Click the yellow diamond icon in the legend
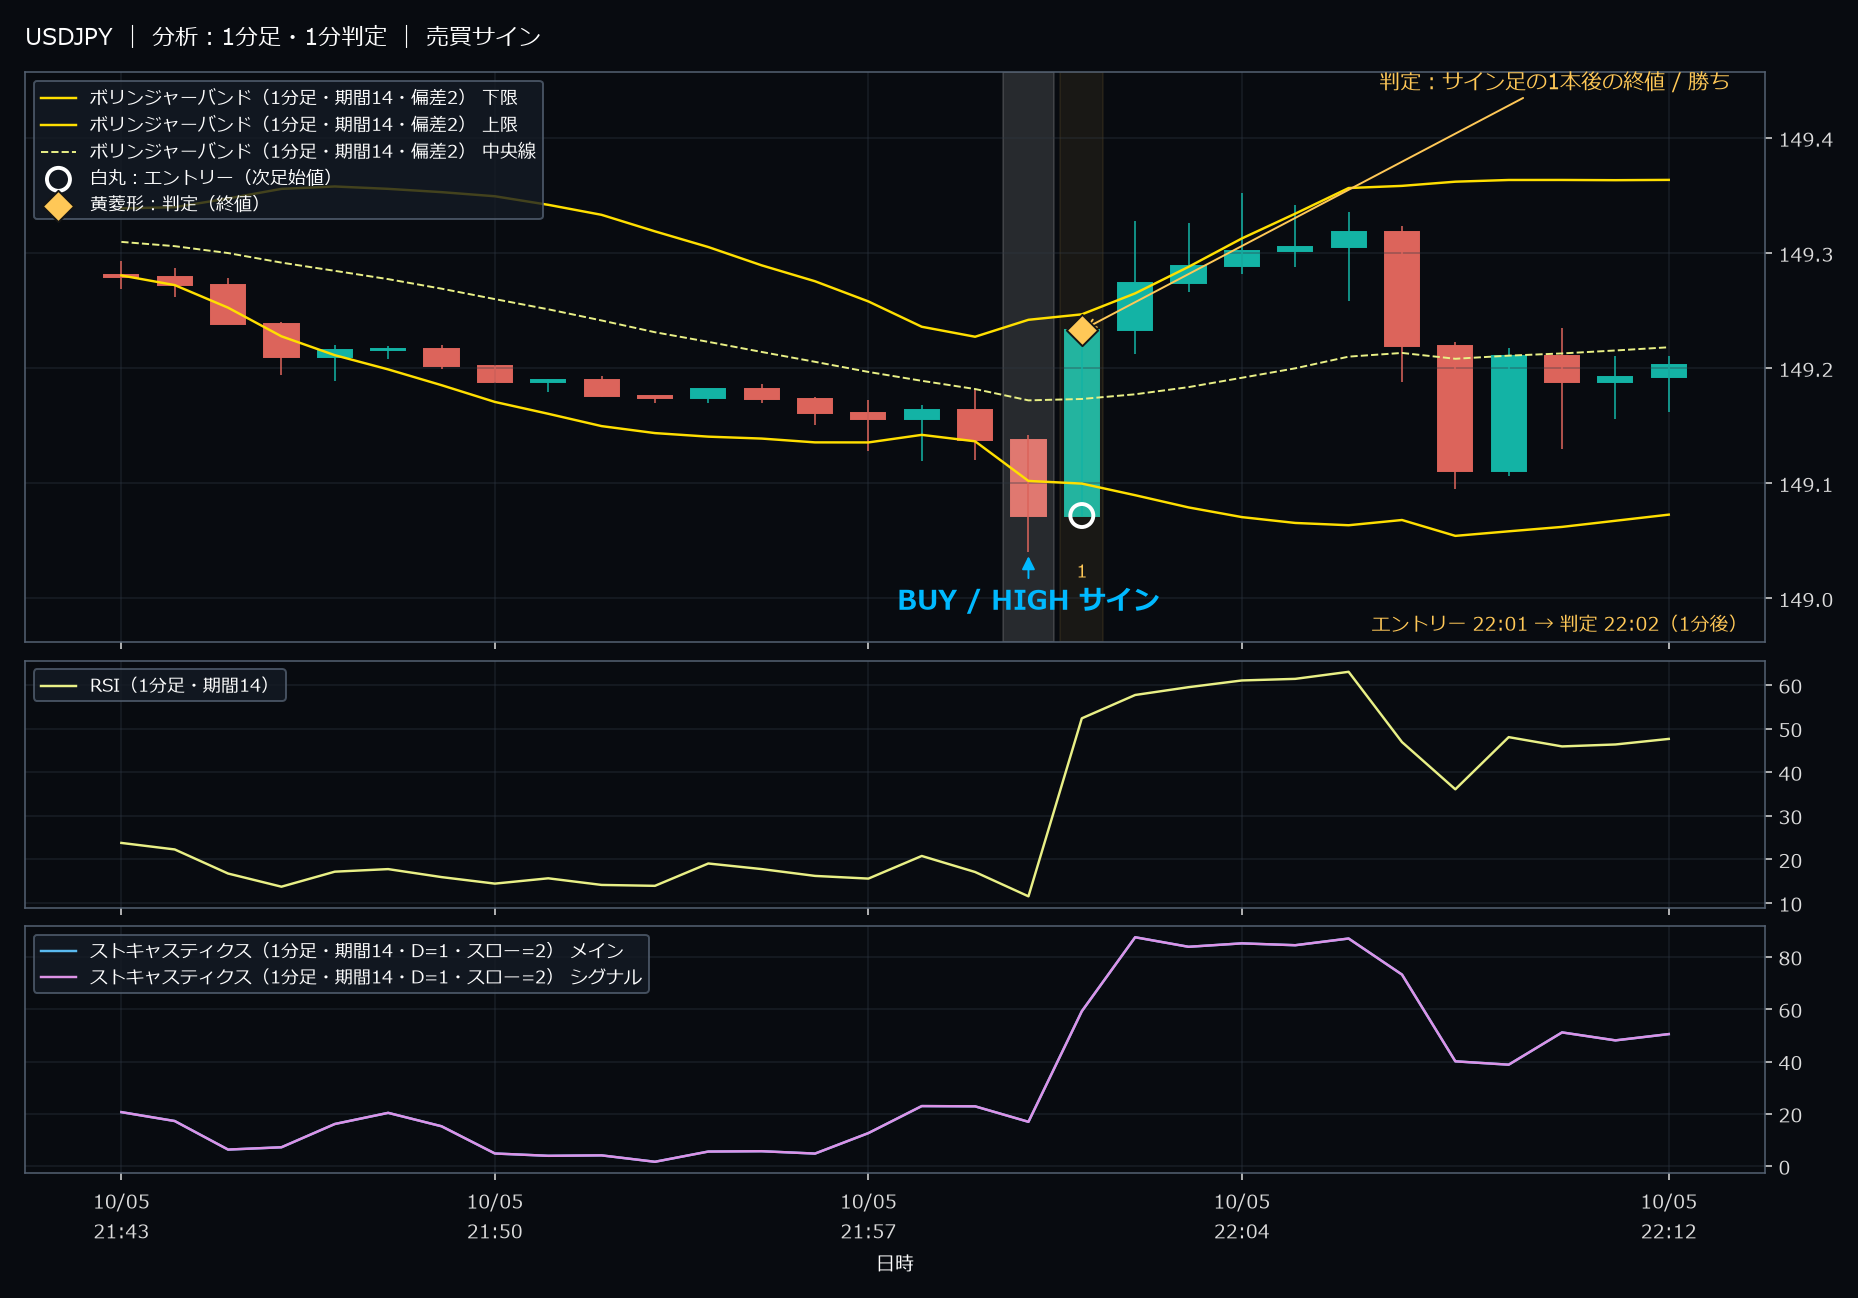This screenshot has height=1298, width=1858. tap(58, 205)
